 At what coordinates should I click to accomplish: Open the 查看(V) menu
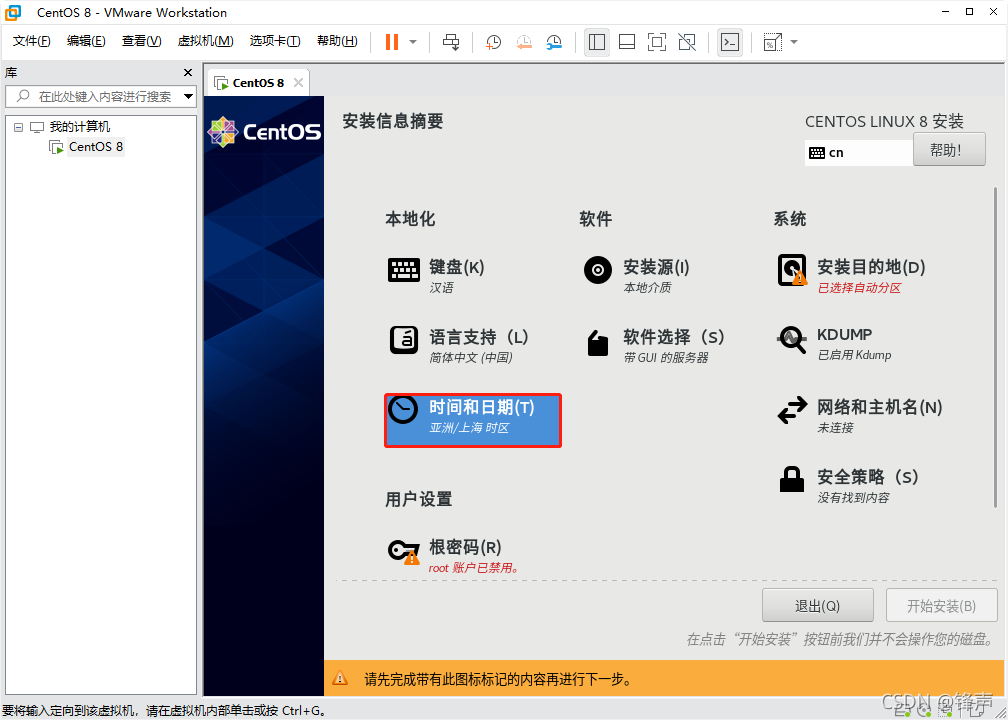[141, 41]
